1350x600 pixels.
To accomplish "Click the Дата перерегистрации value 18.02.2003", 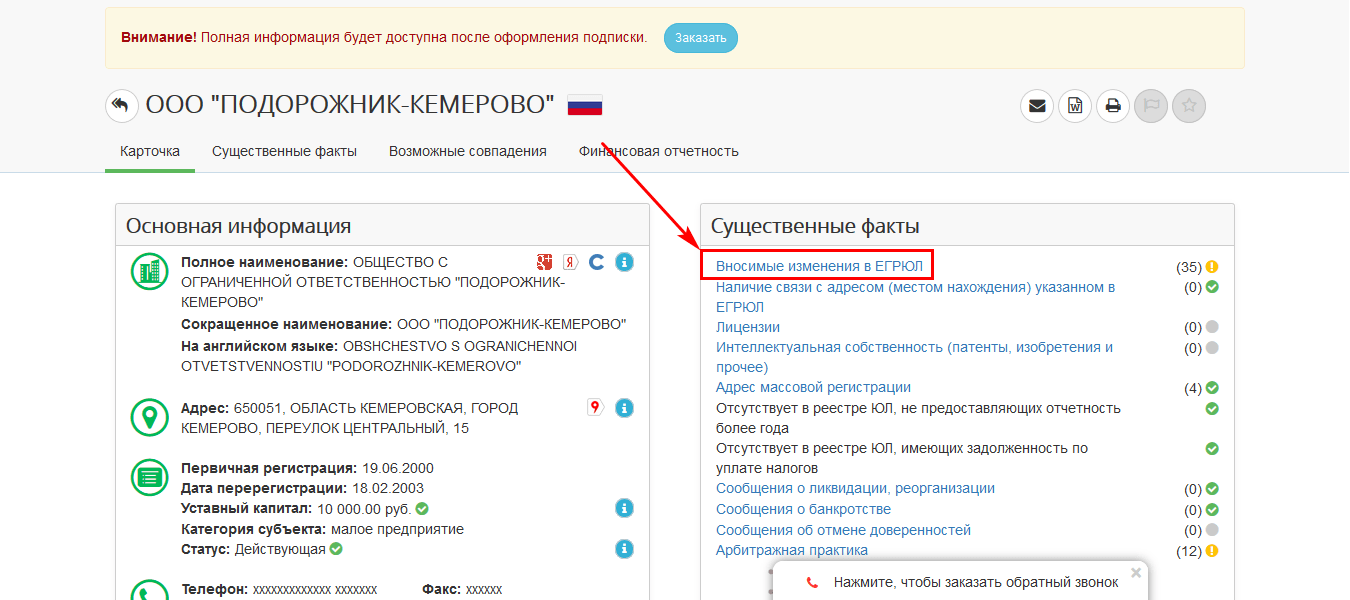I will point(388,488).
